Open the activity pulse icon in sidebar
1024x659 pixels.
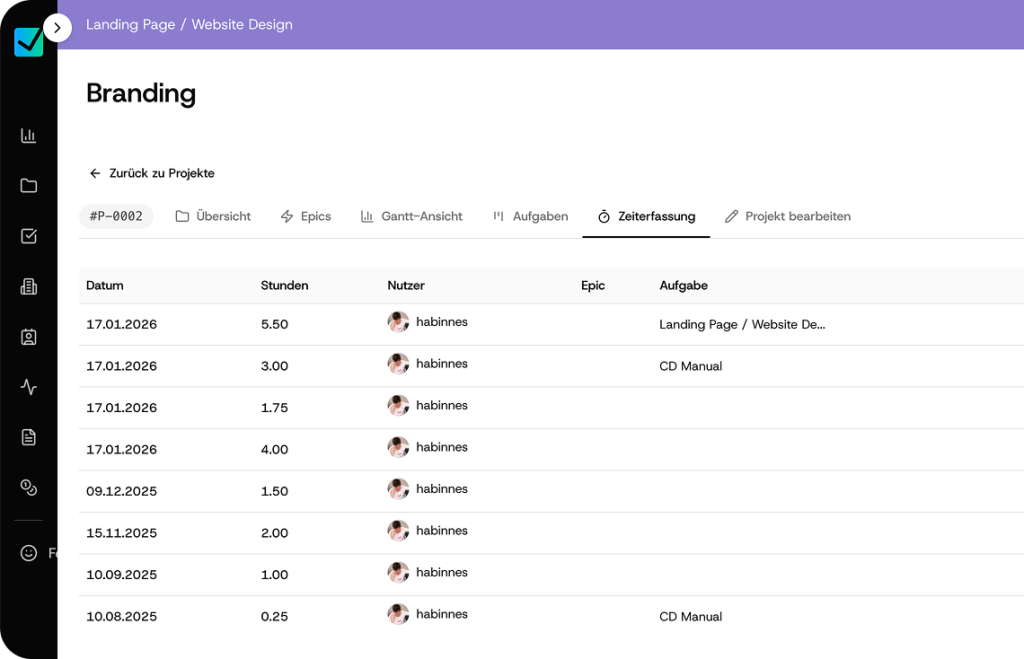pos(29,387)
